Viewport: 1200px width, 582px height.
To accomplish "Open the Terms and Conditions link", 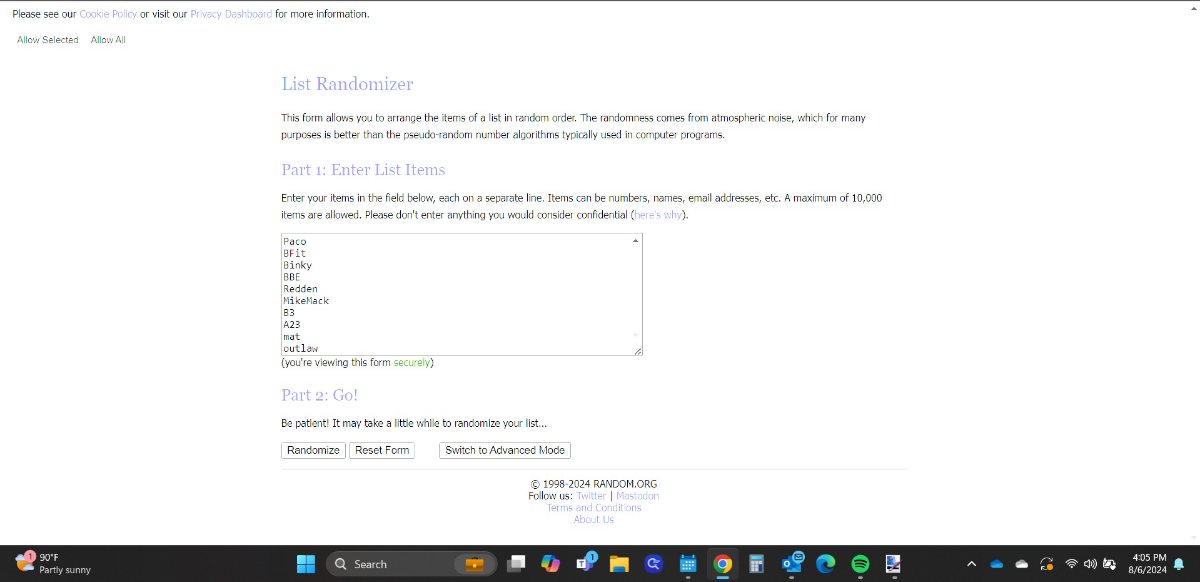I will point(594,508).
